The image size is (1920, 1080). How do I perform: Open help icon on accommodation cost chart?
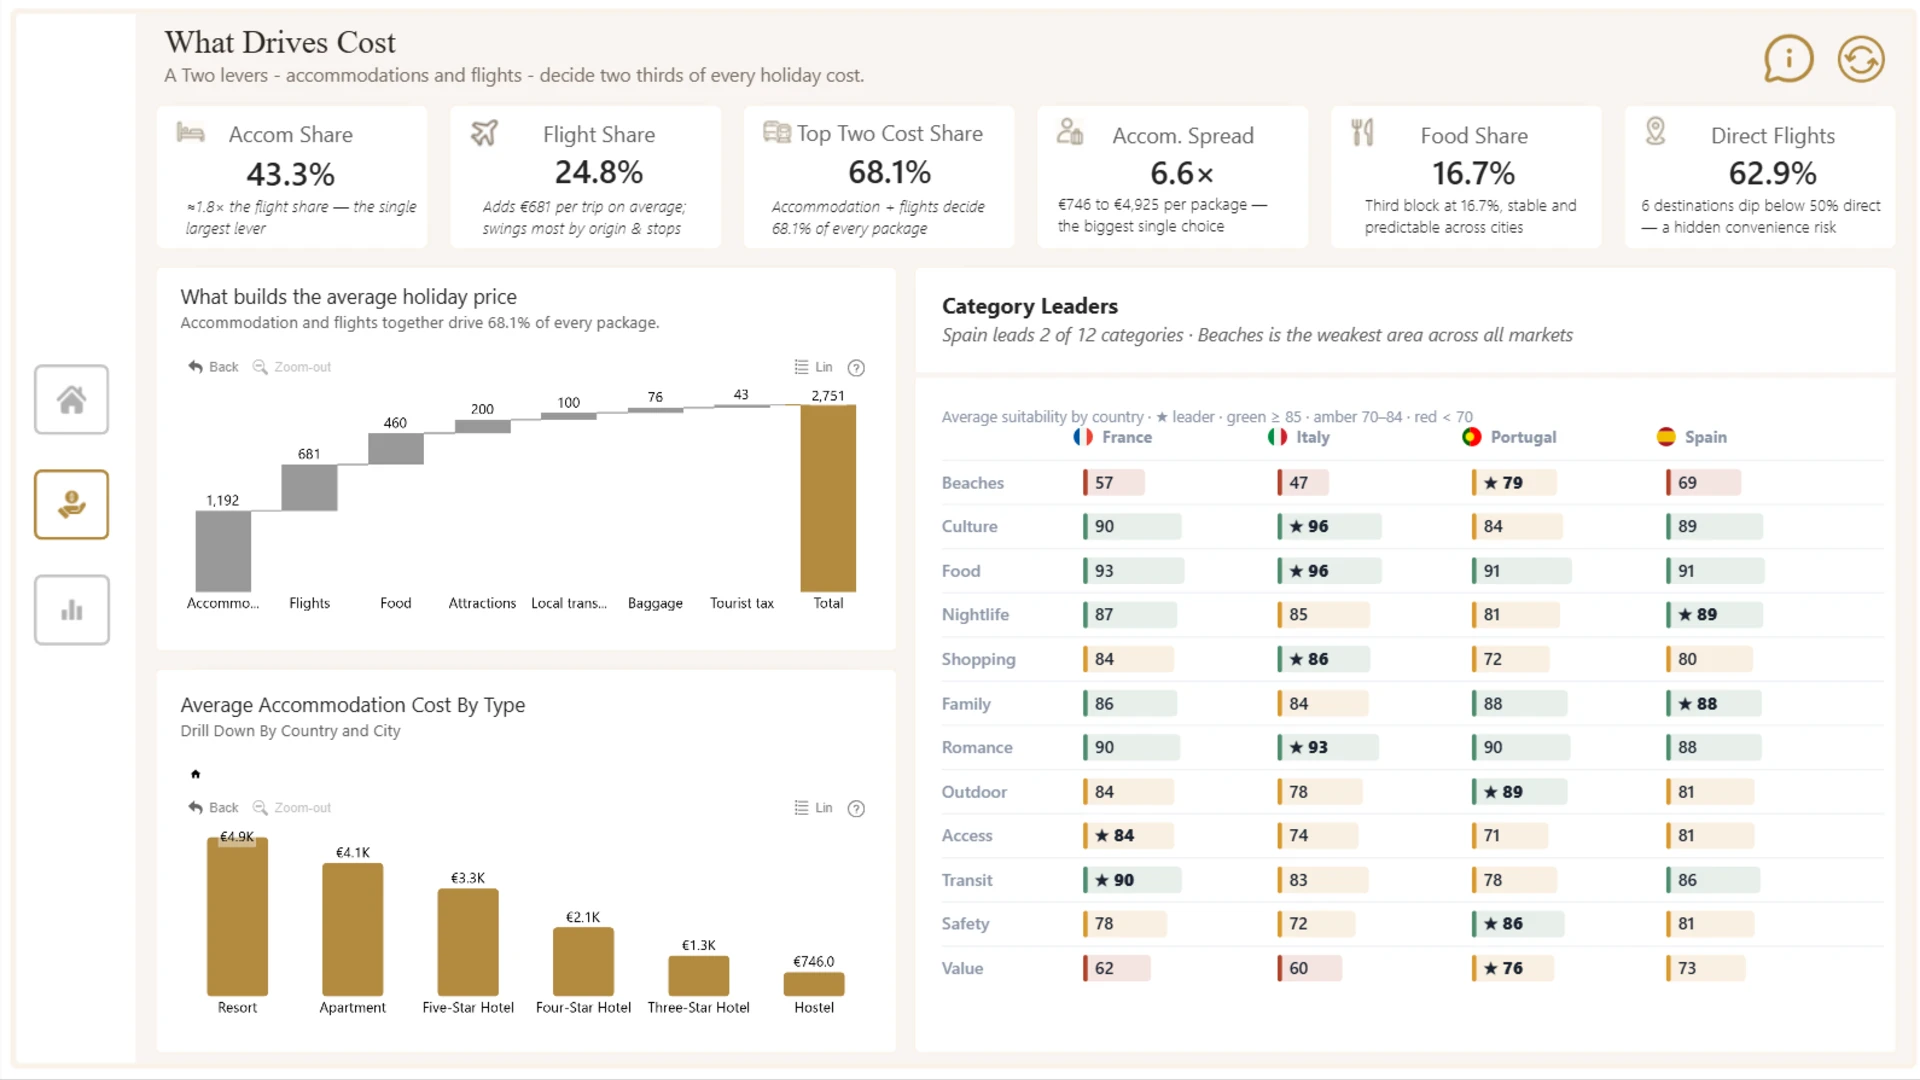tap(856, 809)
